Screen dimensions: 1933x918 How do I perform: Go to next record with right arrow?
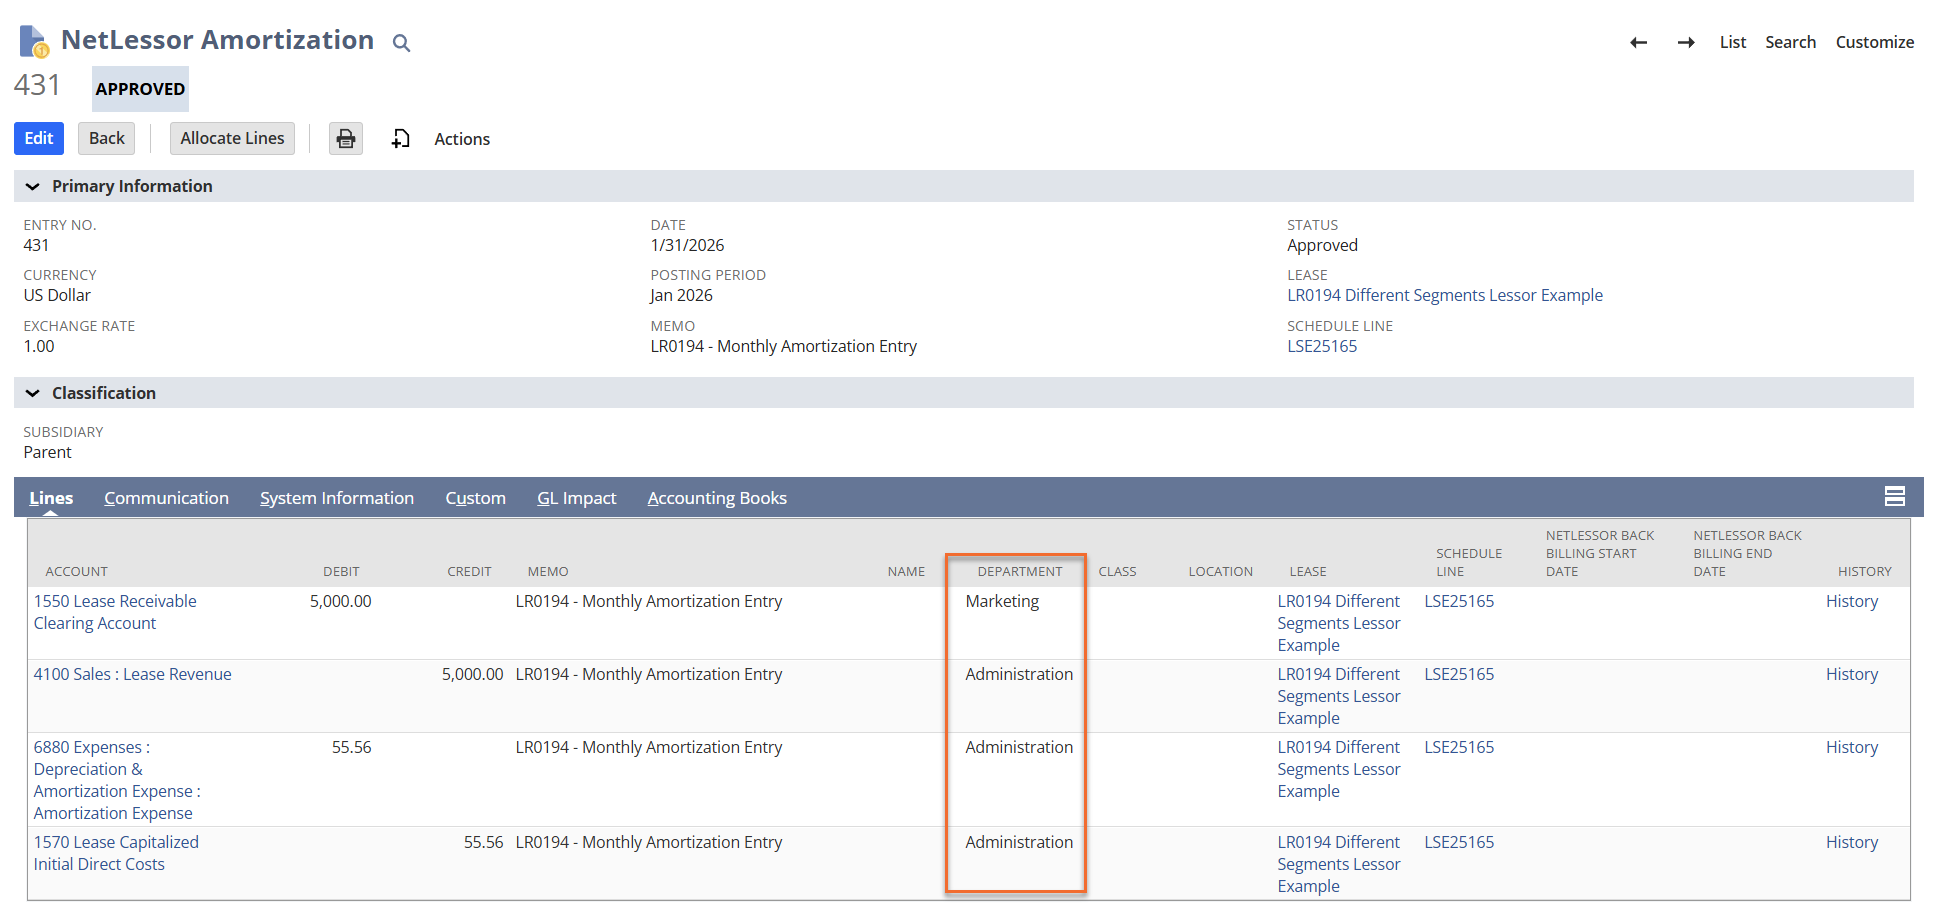[1686, 42]
